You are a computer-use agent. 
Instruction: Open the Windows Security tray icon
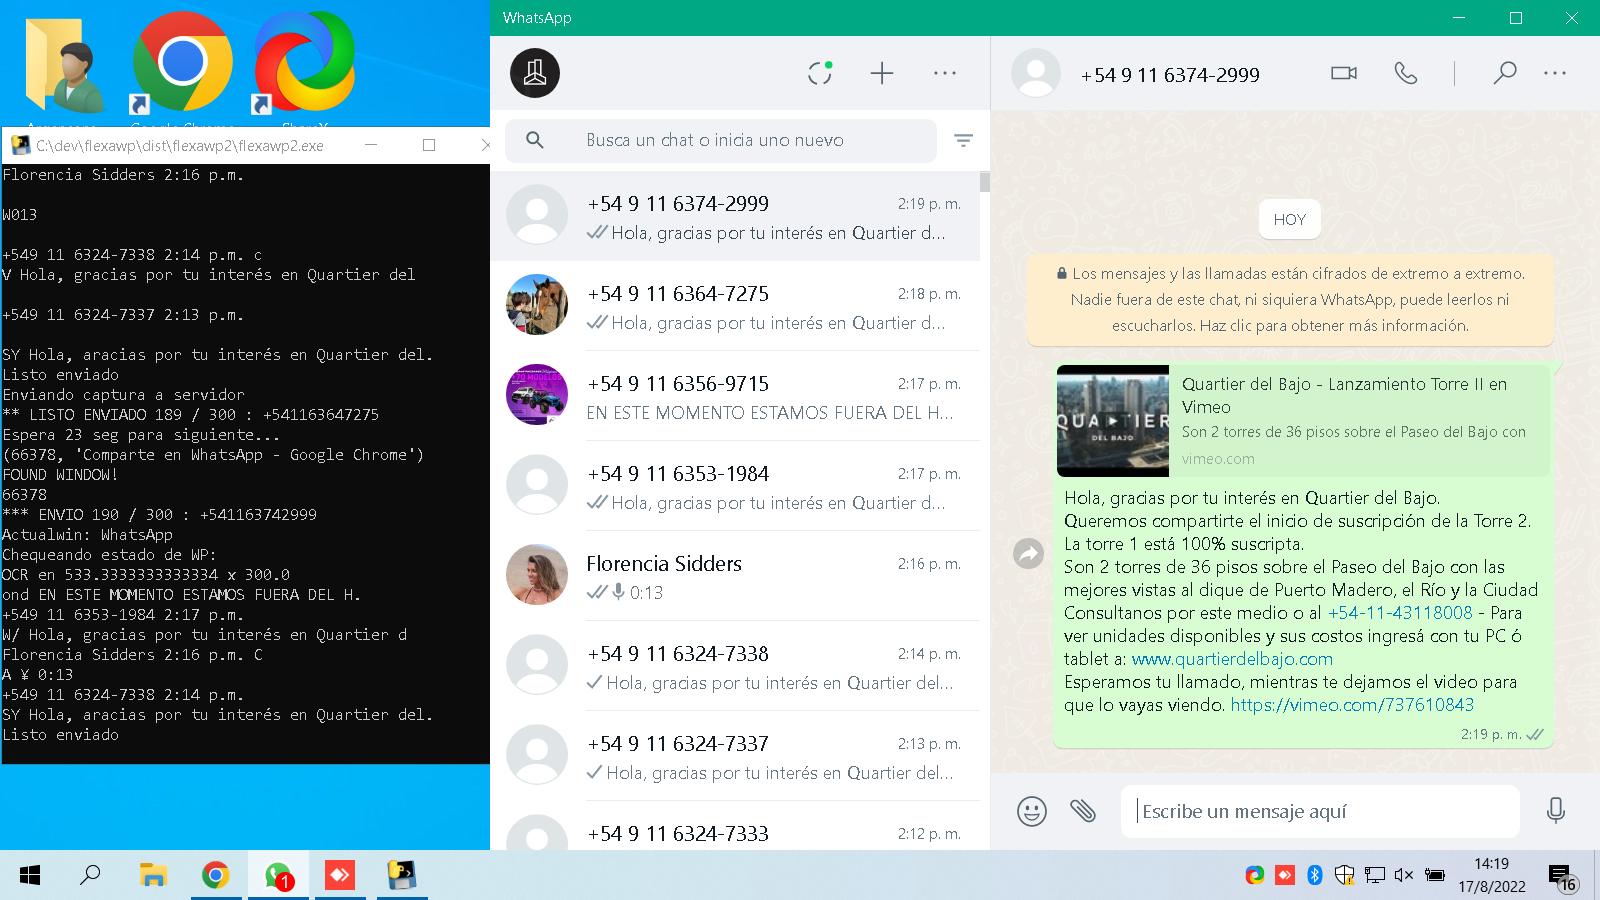coord(1345,876)
